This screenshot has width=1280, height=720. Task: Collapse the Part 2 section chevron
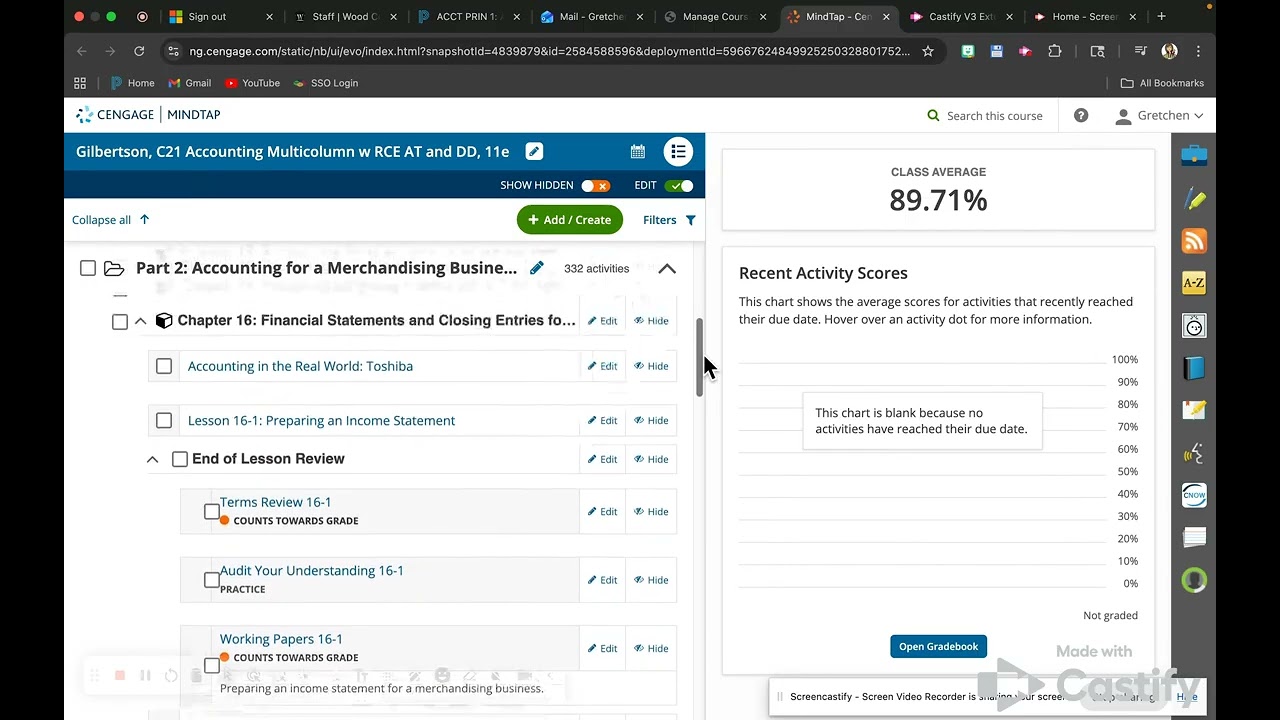click(x=667, y=268)
